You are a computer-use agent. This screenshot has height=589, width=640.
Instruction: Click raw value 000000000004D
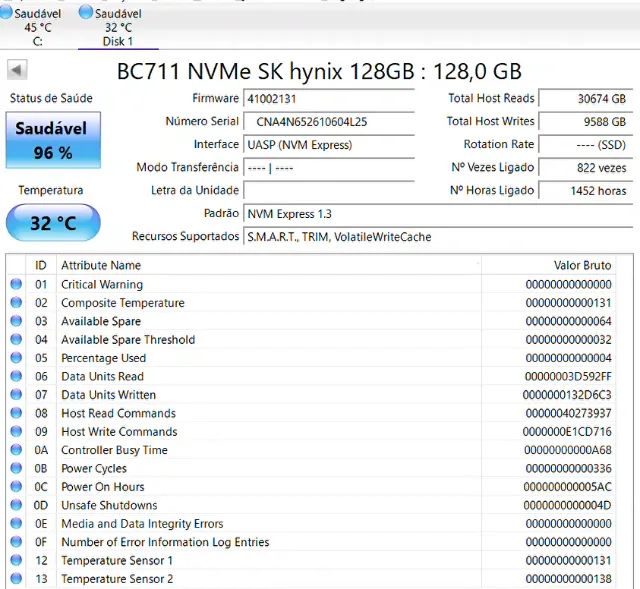click(567, 505)
